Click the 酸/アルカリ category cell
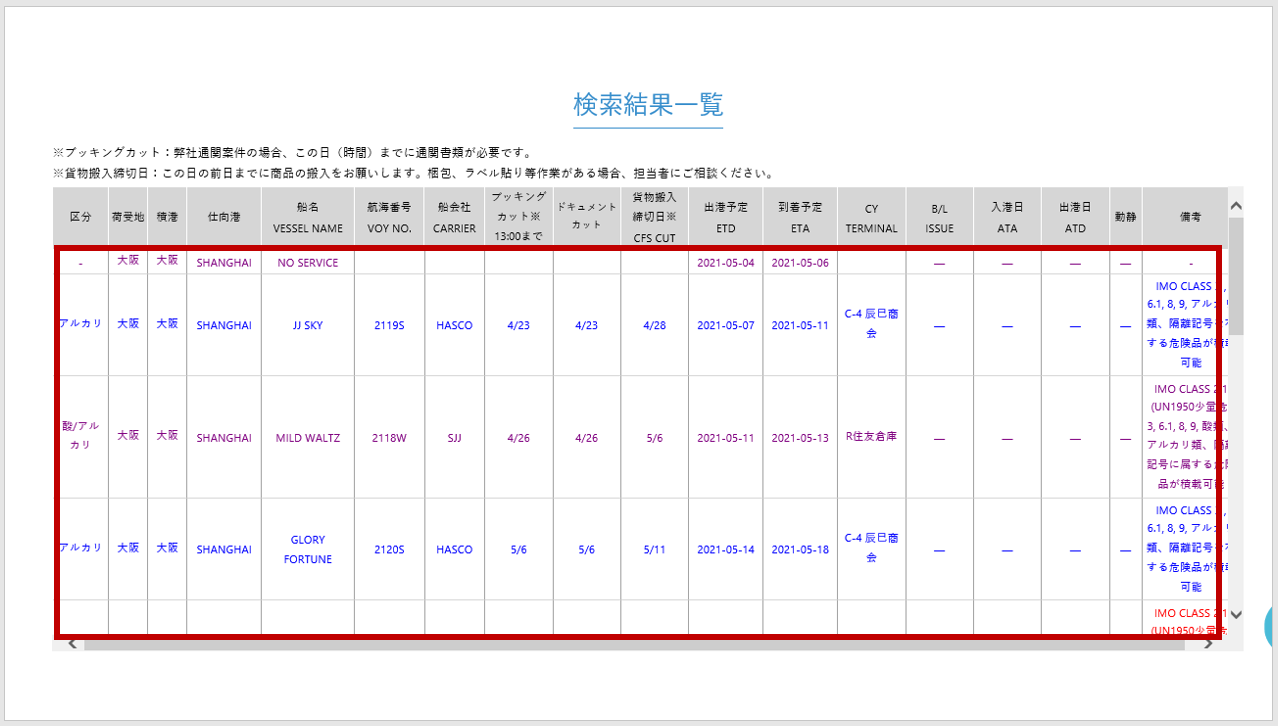The width and height of the screenshot is (1278, 726). 81,436
